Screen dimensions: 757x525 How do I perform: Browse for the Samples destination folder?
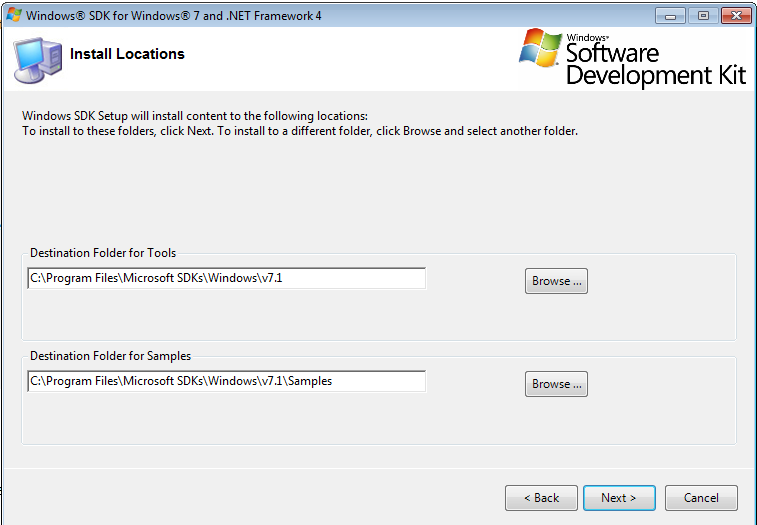pyautogui.click(x=556, y=383)
